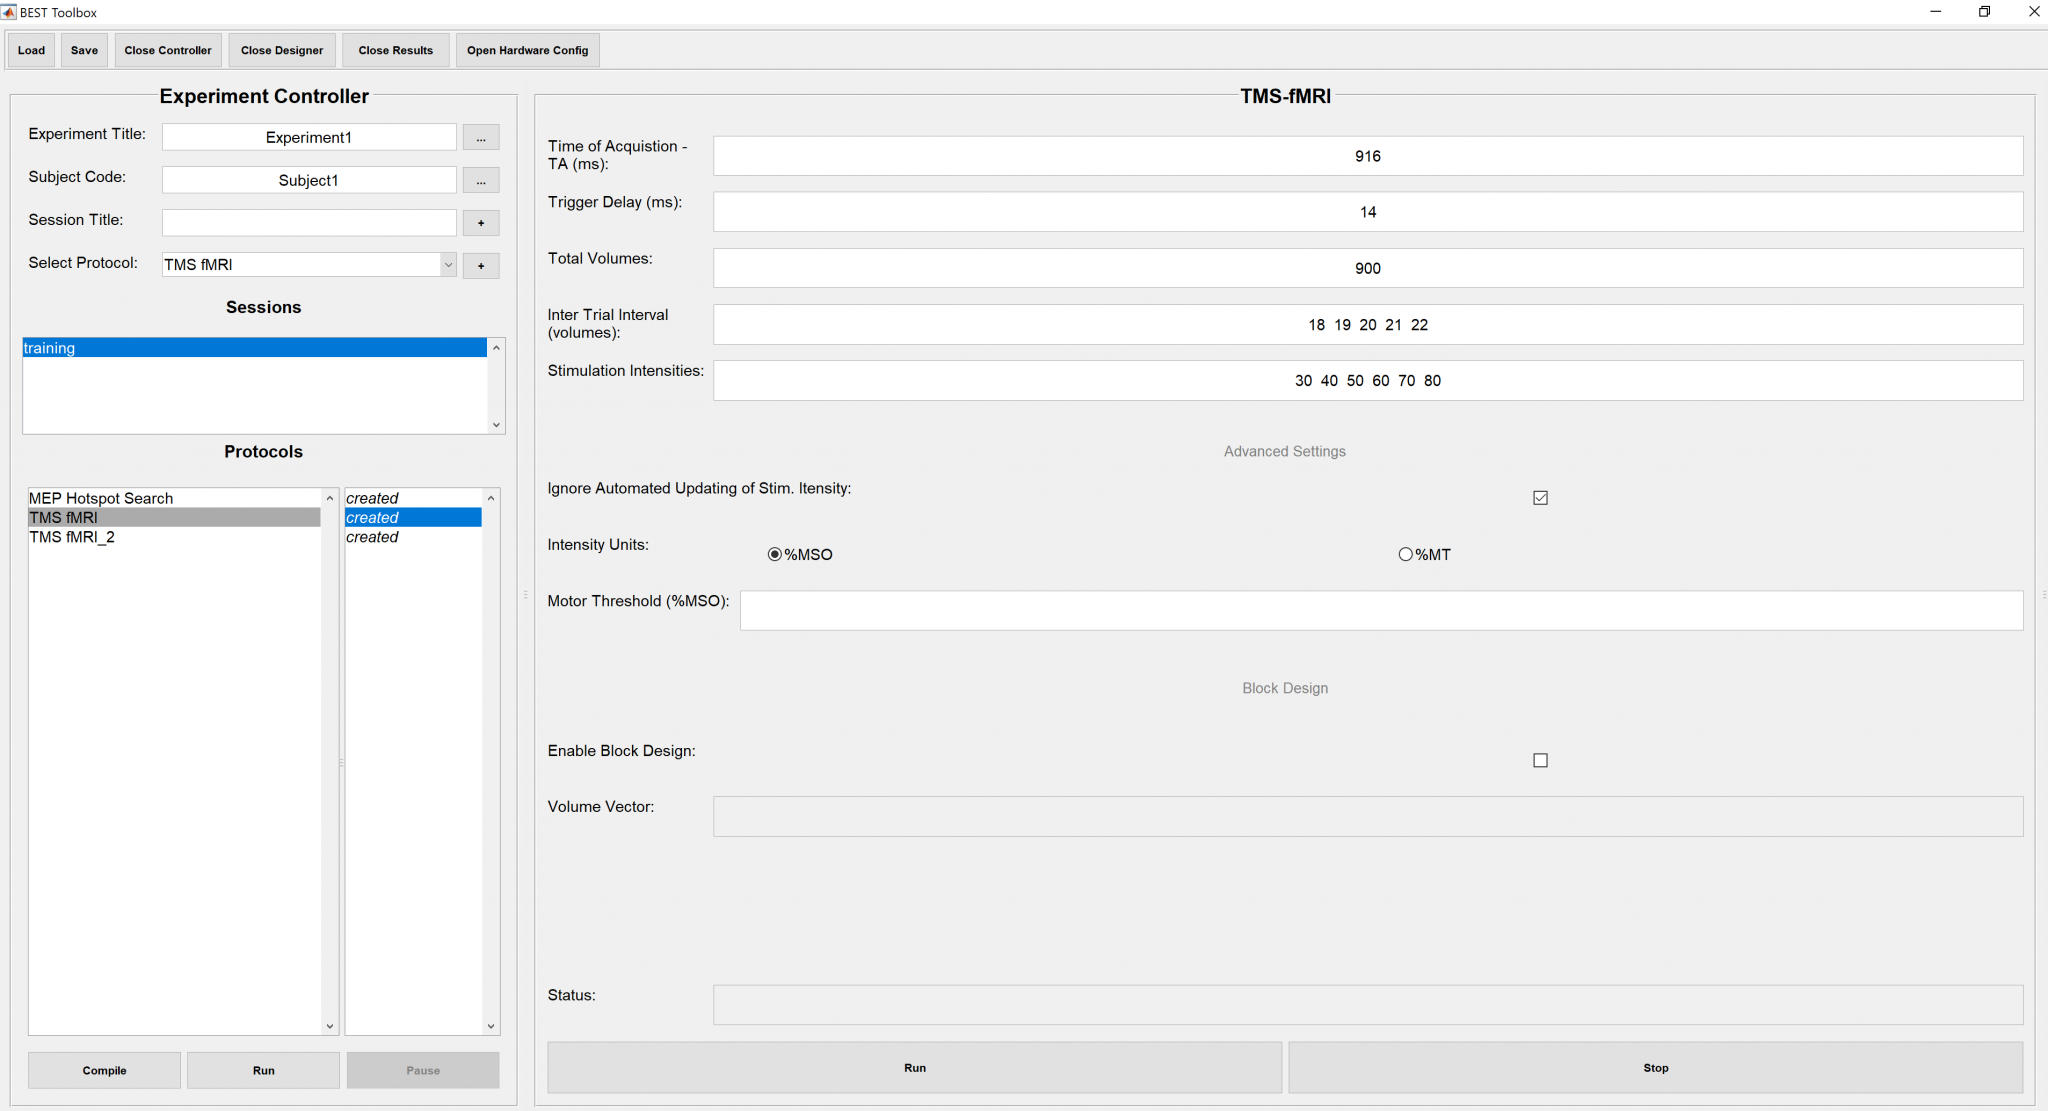Click the Motor Threshold (%MSO) field
Screen dimensions: 2048x1111
1381,610
